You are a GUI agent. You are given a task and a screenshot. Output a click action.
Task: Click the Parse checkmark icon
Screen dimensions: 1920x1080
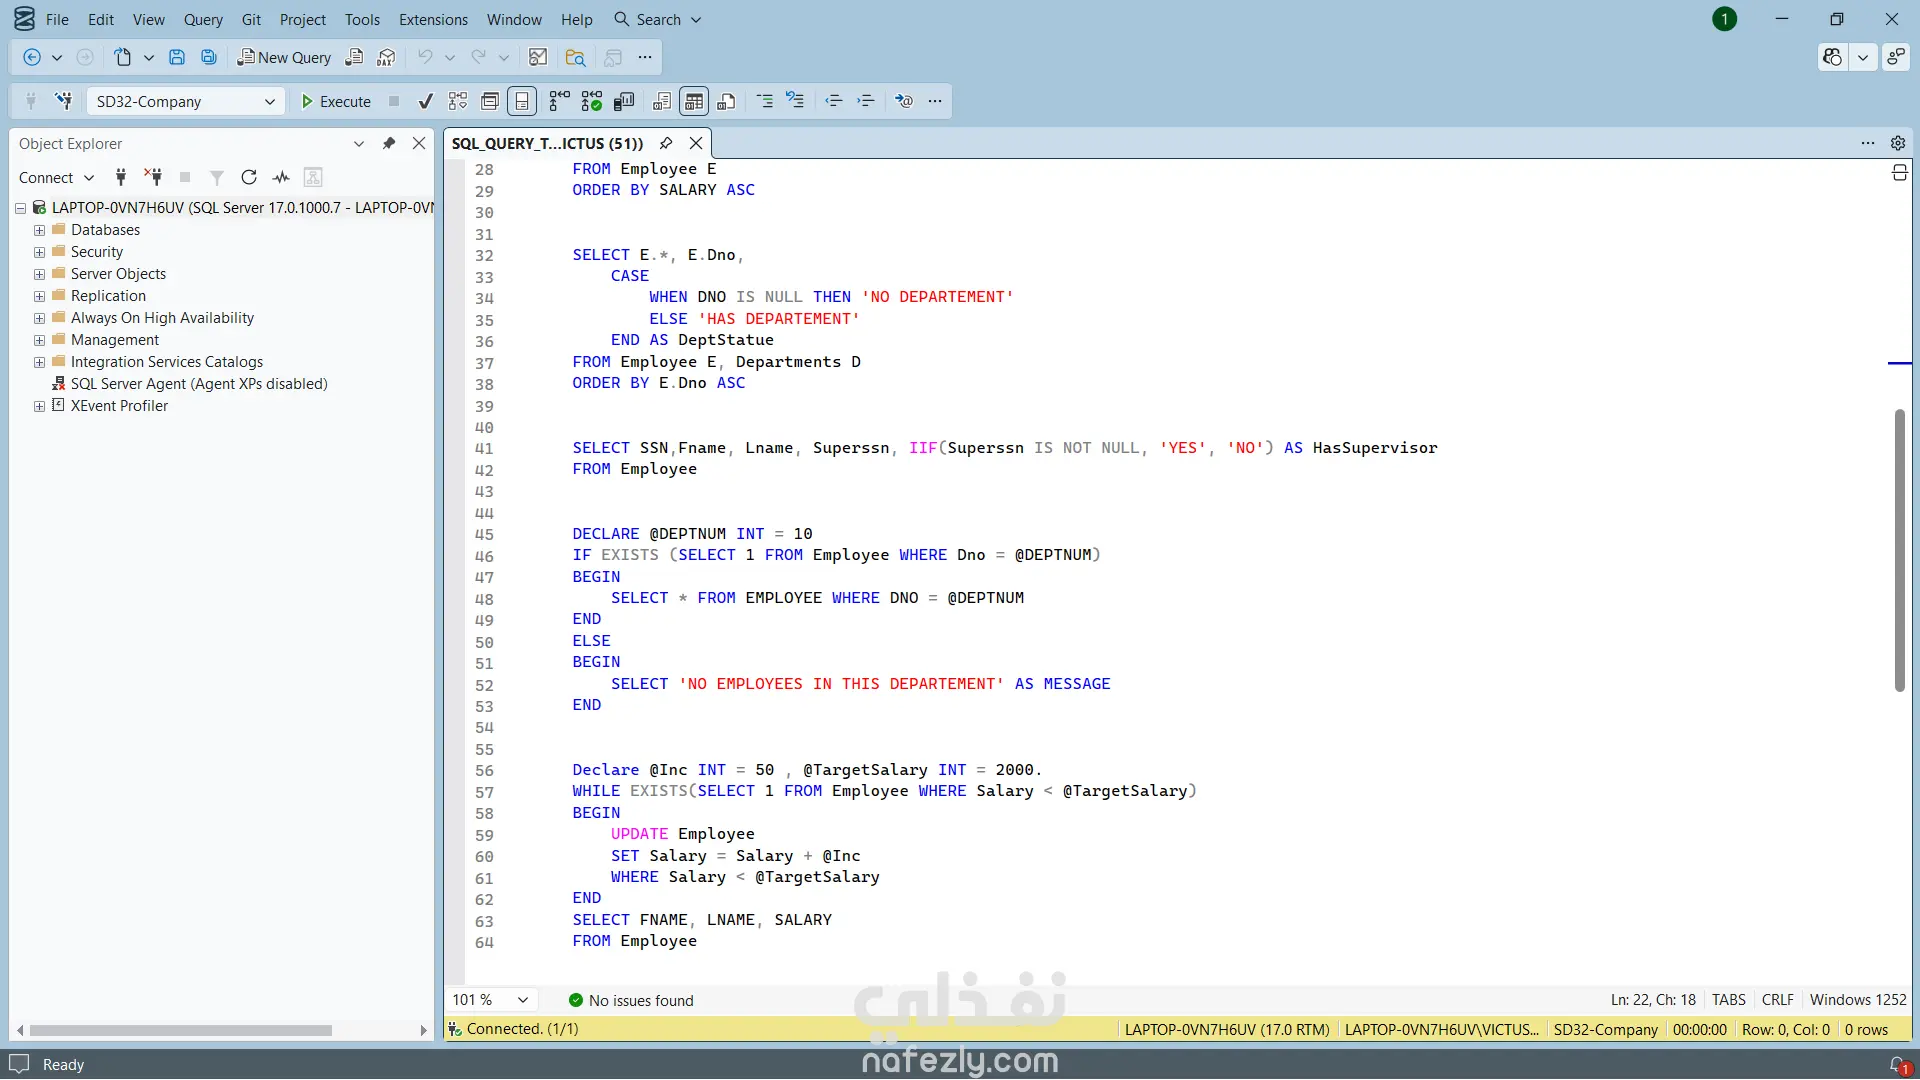pos(426,101)
